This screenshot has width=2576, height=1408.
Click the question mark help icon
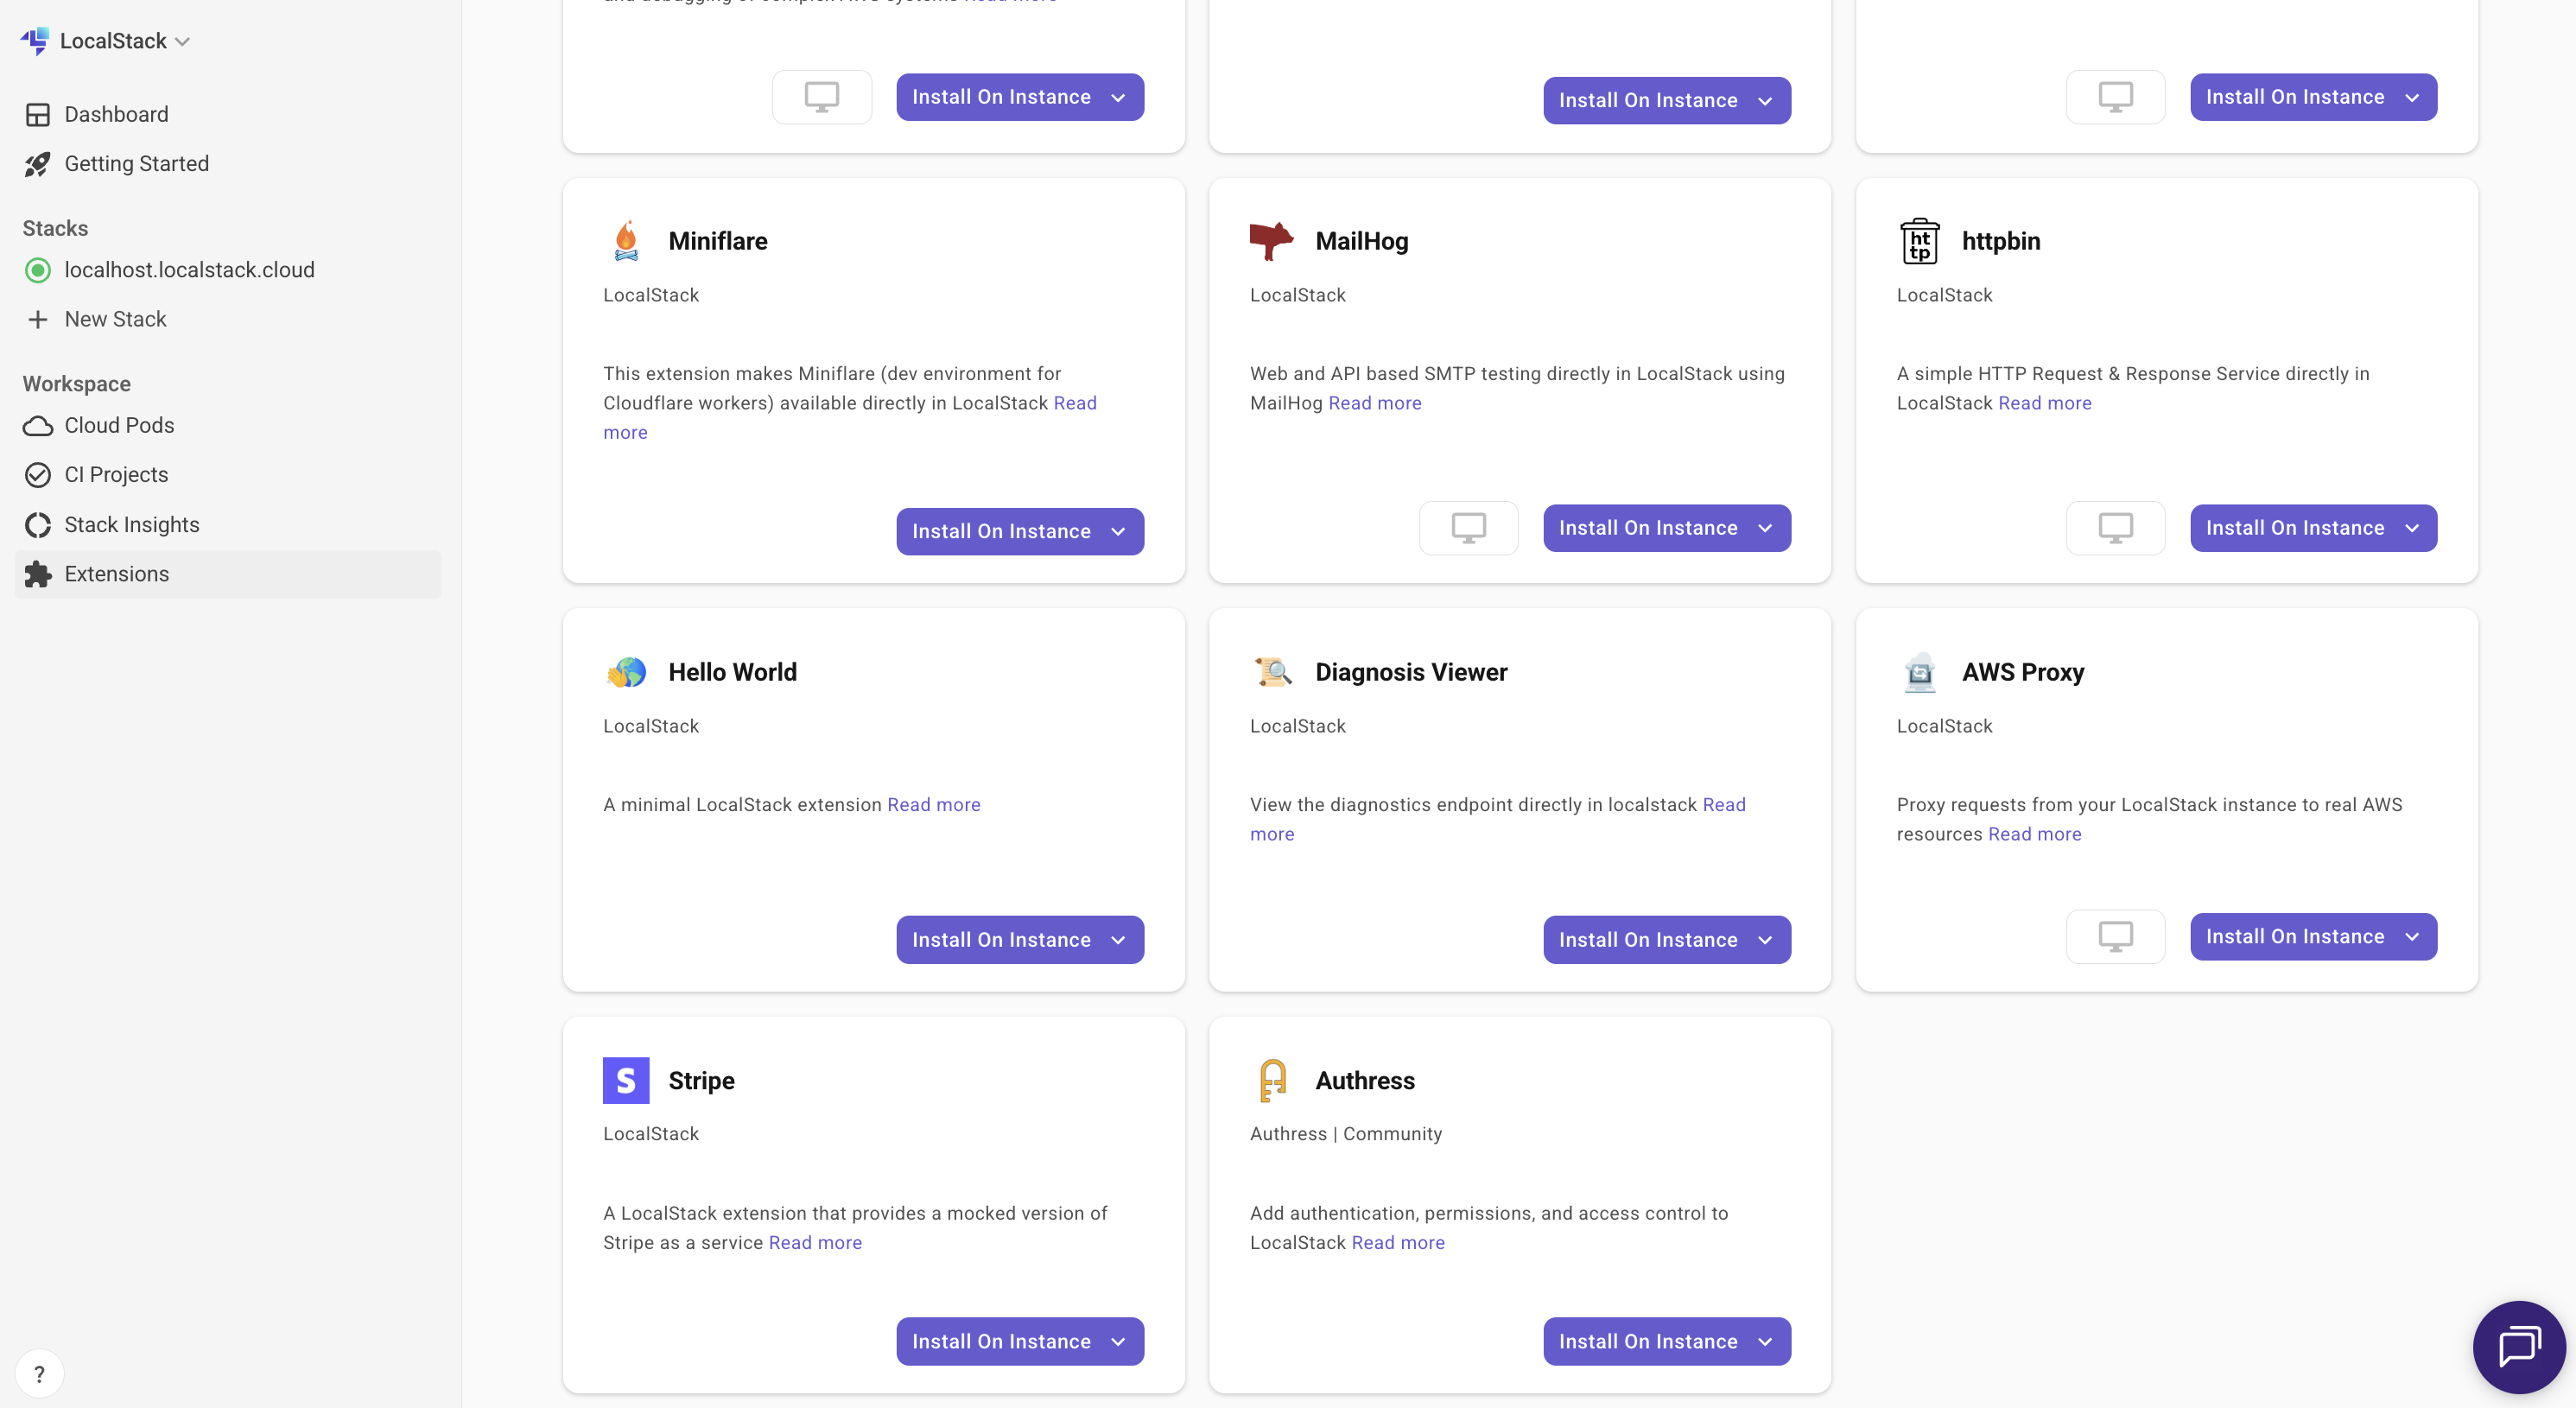click(x=39, y=1374)
